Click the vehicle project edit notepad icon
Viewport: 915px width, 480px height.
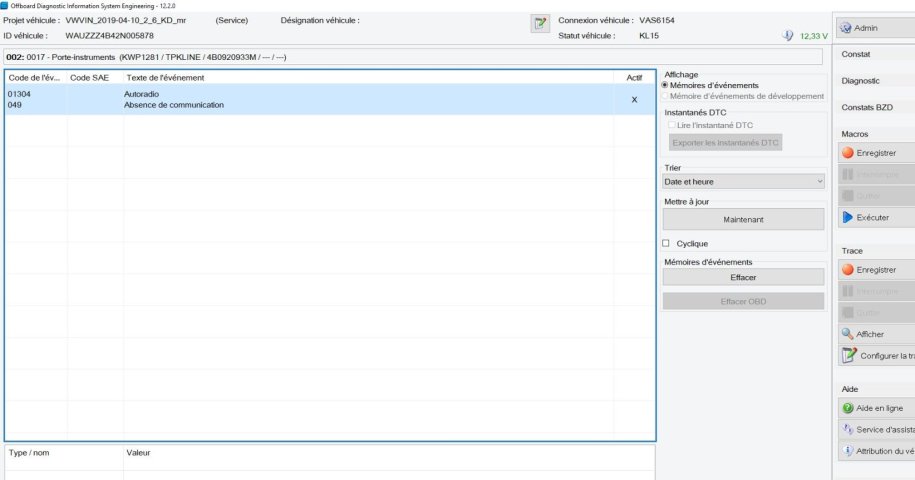point(540,23)
